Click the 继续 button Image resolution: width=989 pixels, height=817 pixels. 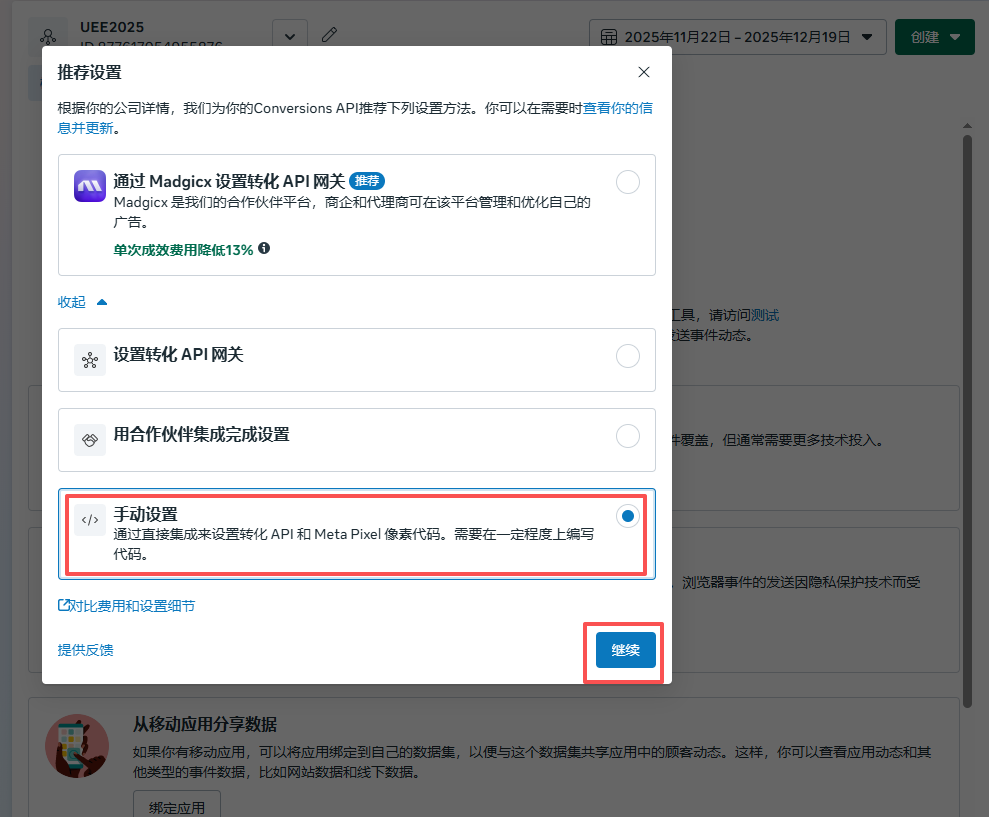coord(625,650)
